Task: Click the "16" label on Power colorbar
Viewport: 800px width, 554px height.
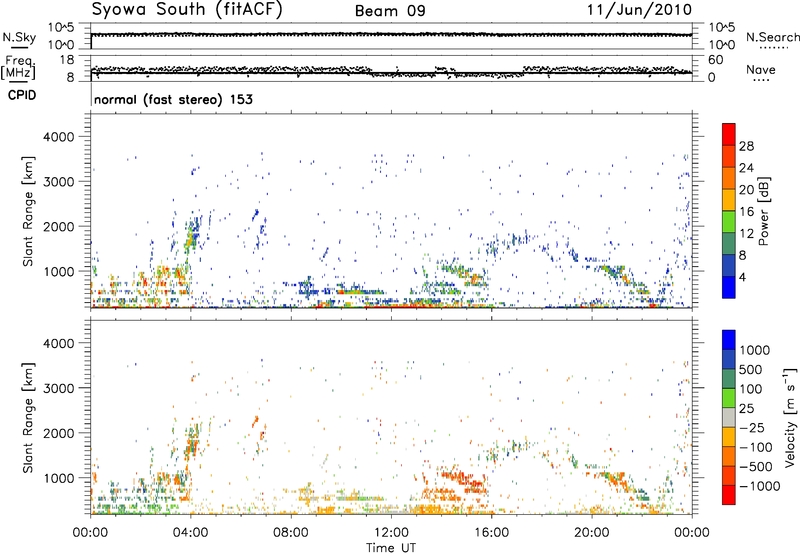Action: pyautogui.click(x=746, y=211)
